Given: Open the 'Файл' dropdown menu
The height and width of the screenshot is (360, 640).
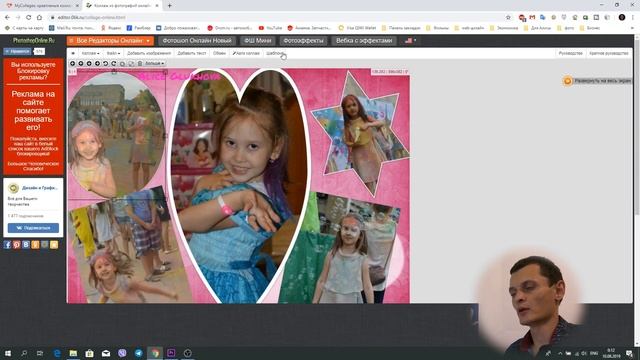Looking at the screenshot, I should click(113, 53).
